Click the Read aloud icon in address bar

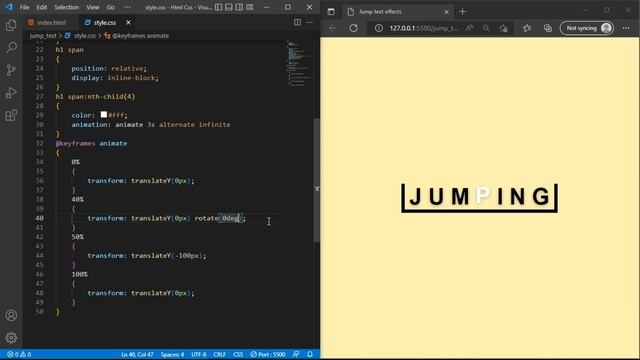pyautogui.click(x=469, y=28)
